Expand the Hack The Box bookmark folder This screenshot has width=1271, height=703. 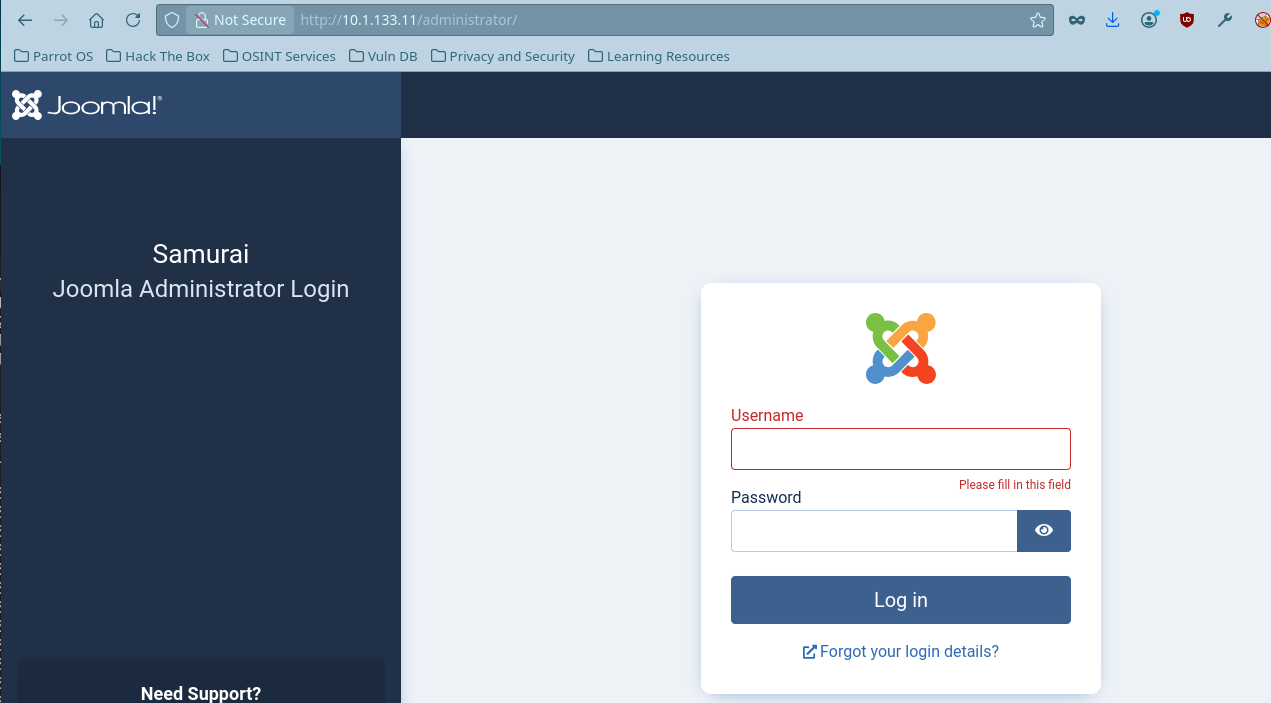(x=157, y=56)
